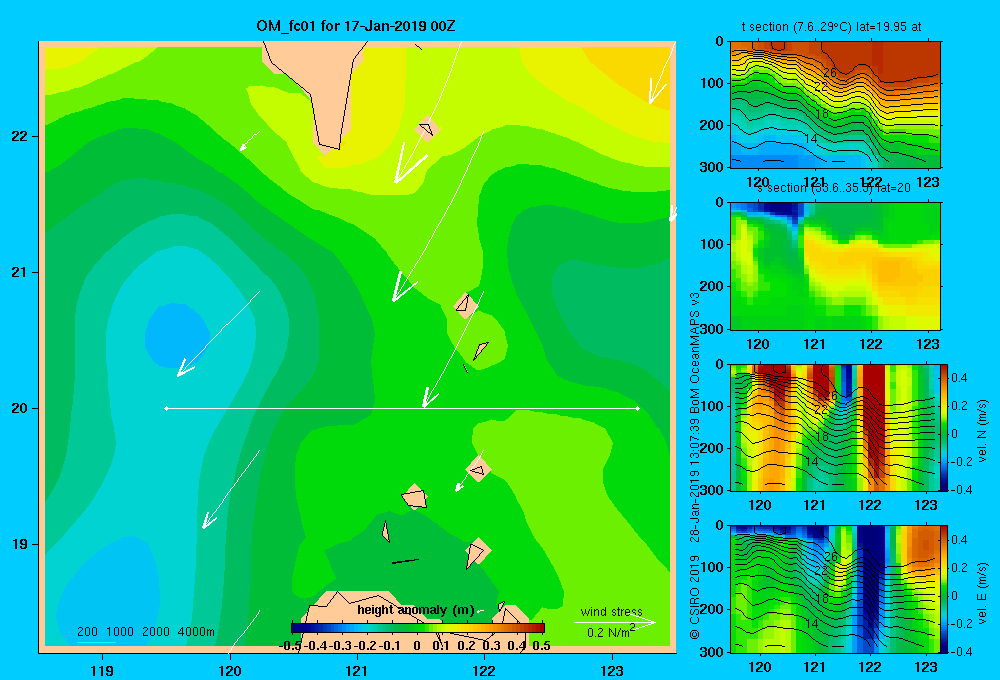The height and width of the screenshot is (680, 1000).
Task: Click the CSIRO BoM OceanMAPS copyright text
Action: pyautogui.click(x=695, y=466)
